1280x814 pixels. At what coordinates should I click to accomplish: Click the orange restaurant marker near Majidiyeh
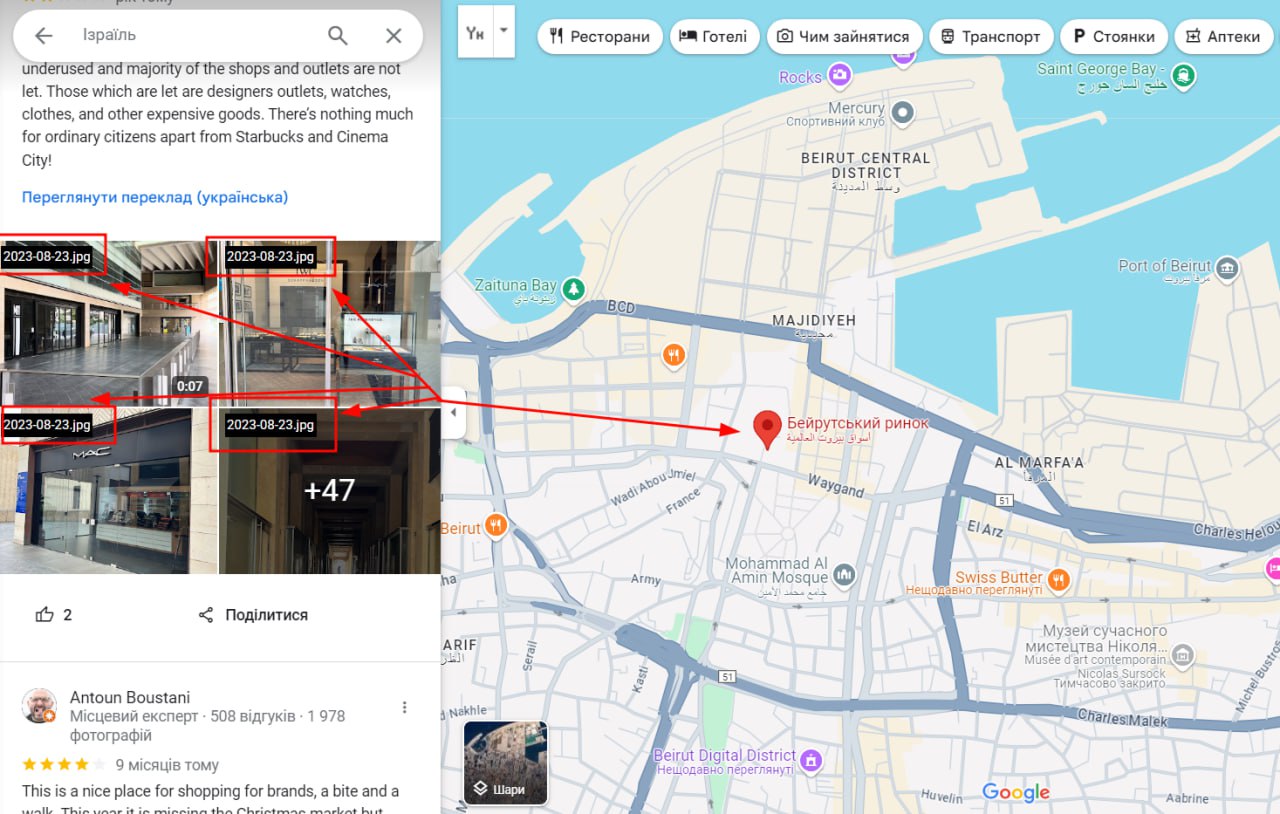[x=675, y=354]
